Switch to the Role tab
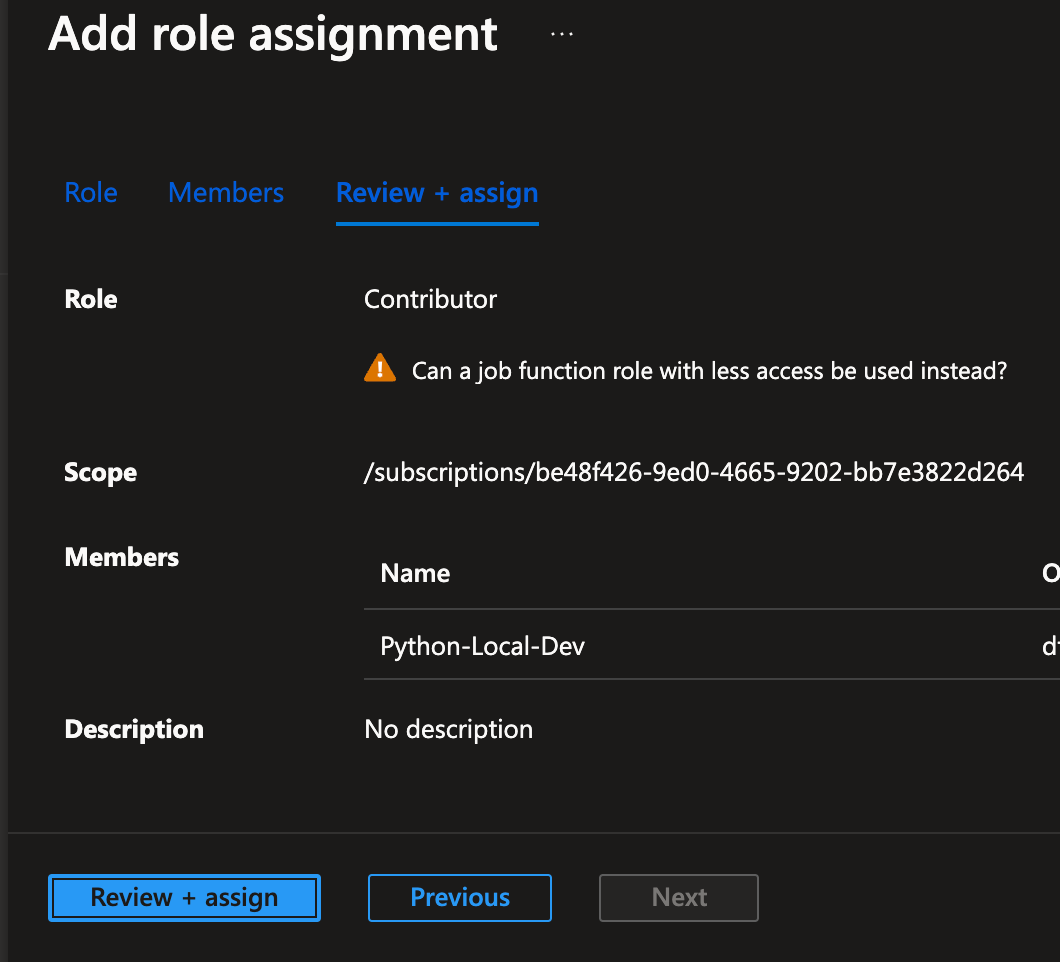Screen dimensions: 1060x962 click(91, 193)
